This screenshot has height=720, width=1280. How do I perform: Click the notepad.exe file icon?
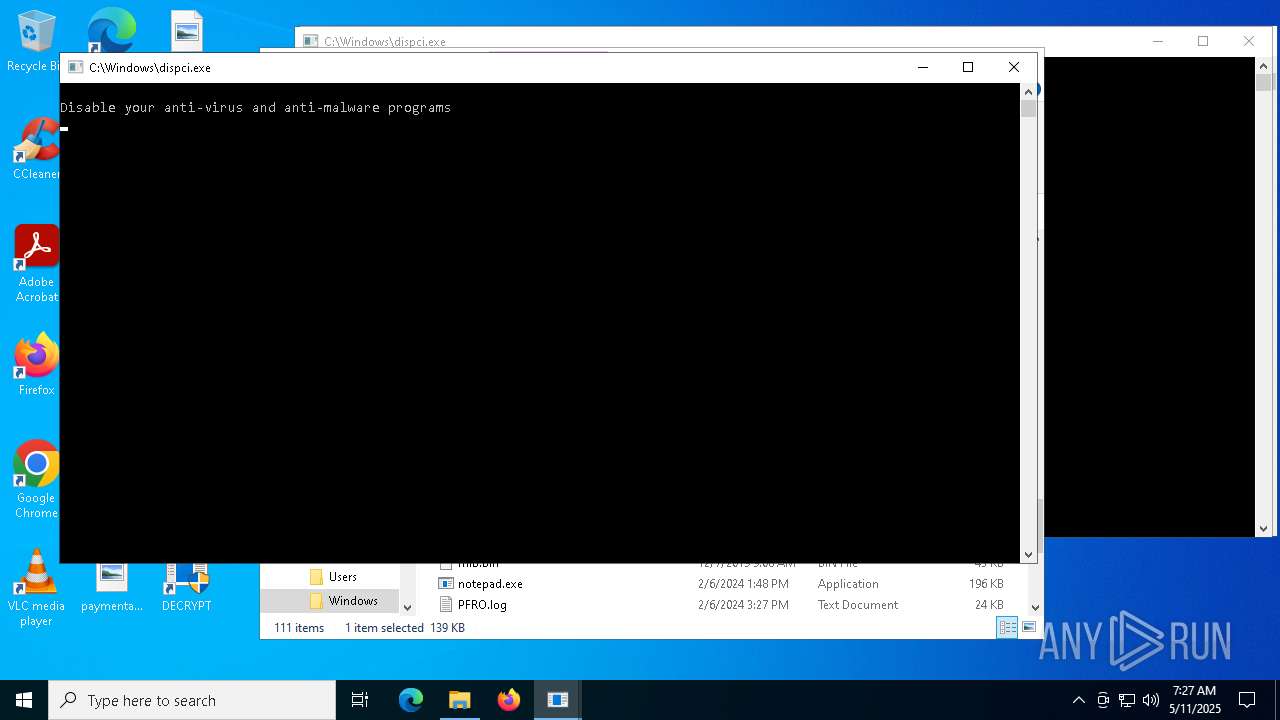pyautogui.click(x=446, y=584)
